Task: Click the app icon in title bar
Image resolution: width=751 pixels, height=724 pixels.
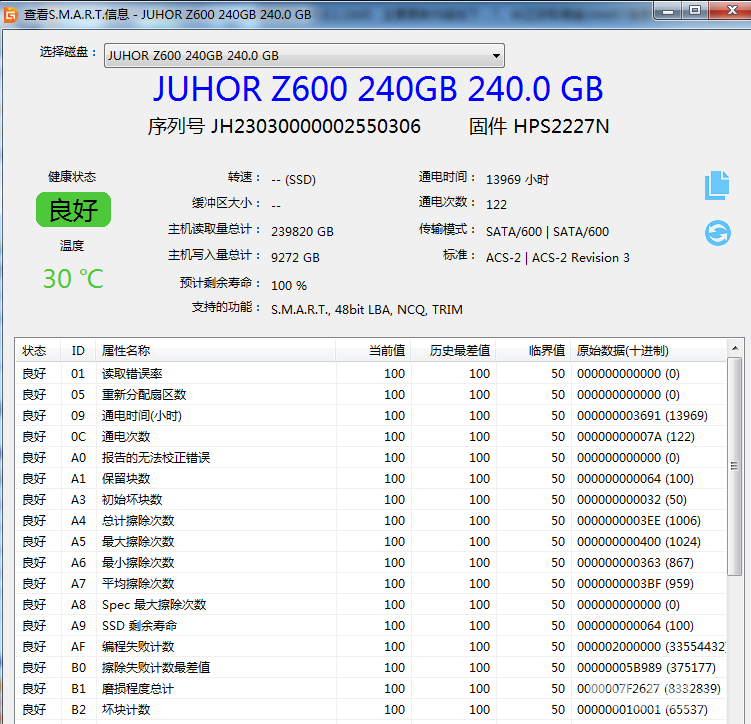Action: (10, 14)
